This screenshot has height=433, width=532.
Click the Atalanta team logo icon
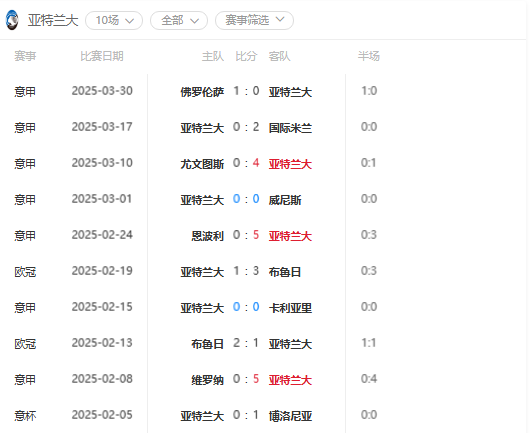[12, 20]
